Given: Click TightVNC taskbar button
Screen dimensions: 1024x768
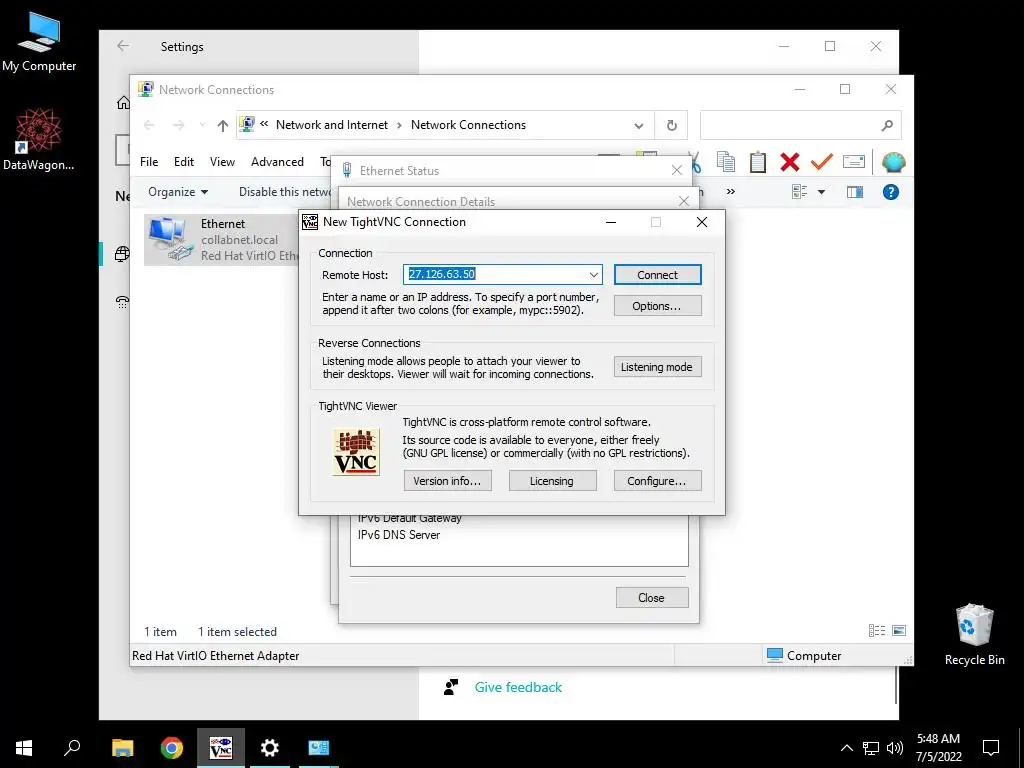Looking at the screenshot, I should [x=221, y=748].
